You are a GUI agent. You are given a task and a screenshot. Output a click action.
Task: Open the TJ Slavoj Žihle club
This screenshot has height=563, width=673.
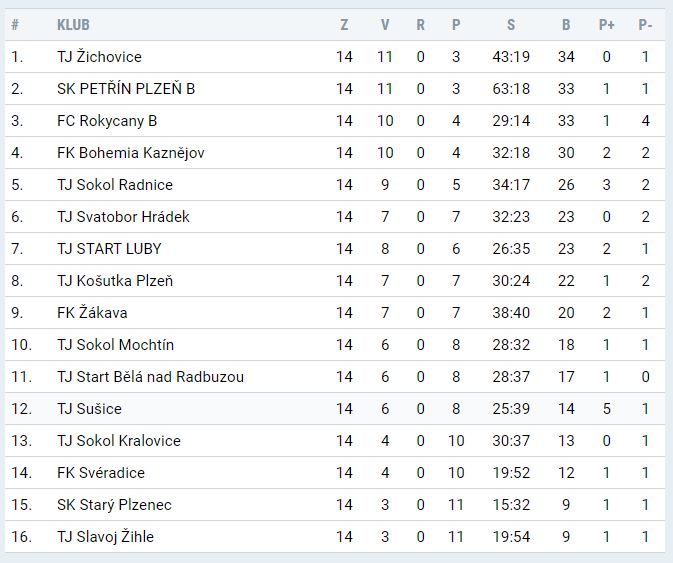click(x=105, y=537)
